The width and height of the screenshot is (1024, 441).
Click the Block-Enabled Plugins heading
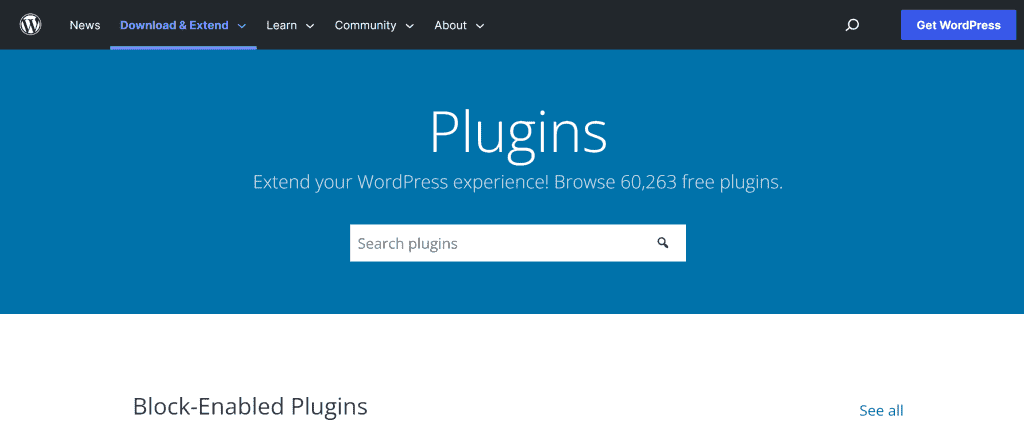click(250, 406)
